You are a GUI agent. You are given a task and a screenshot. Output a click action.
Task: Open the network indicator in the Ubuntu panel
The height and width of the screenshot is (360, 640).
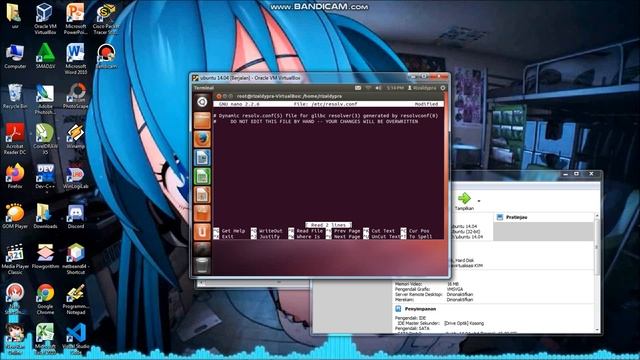pyautogui.click(x=368, y=88)
